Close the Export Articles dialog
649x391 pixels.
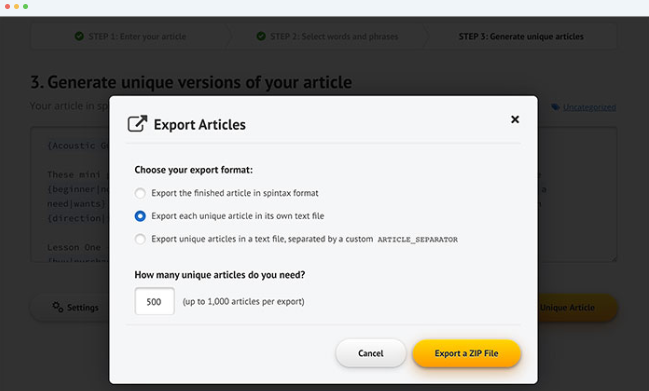[514, 120]
